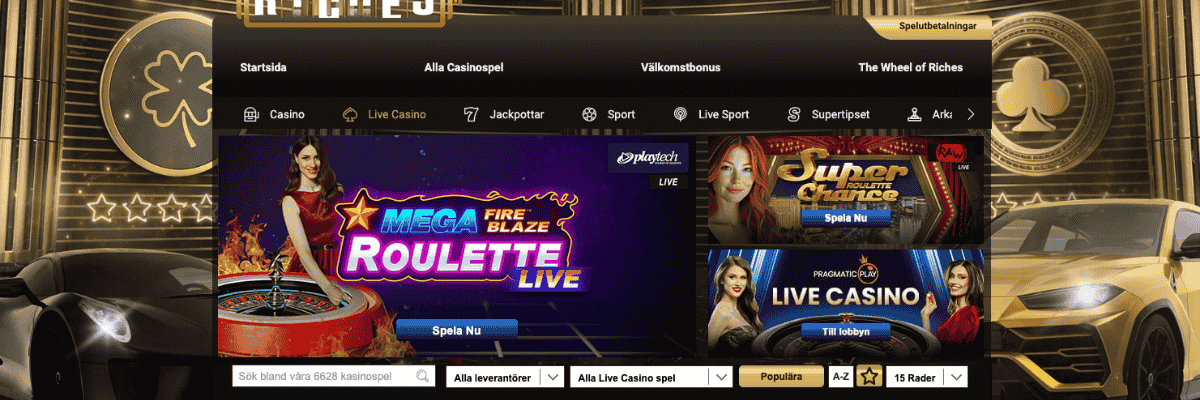This screenshot has height=400, width=1200.
Task: Expand the Alla leverantörer dropdown
Action: pyautogui.click(x=505, y=377)
